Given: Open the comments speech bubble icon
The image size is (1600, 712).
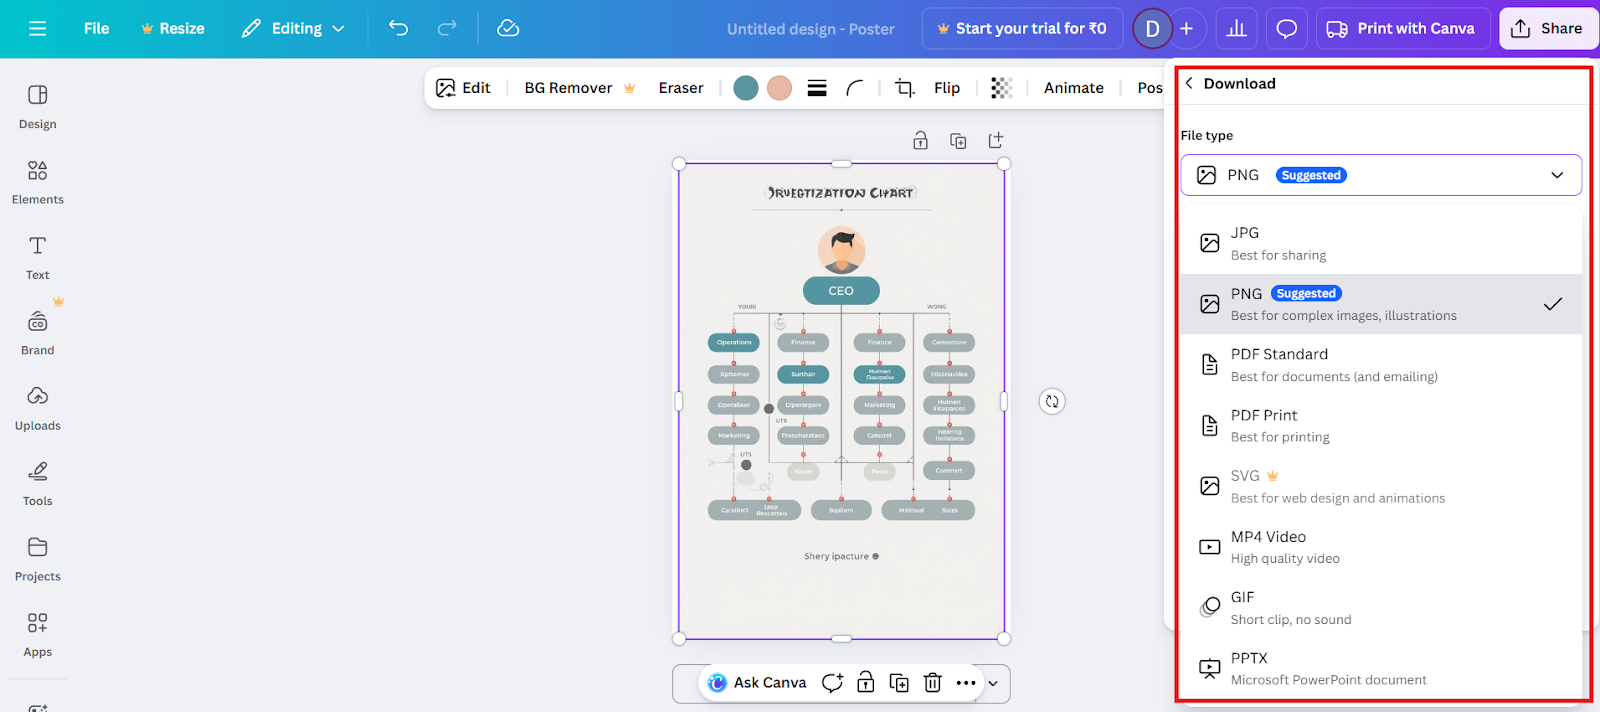Looking at the screenshot, I should [x=1287, y=29].
